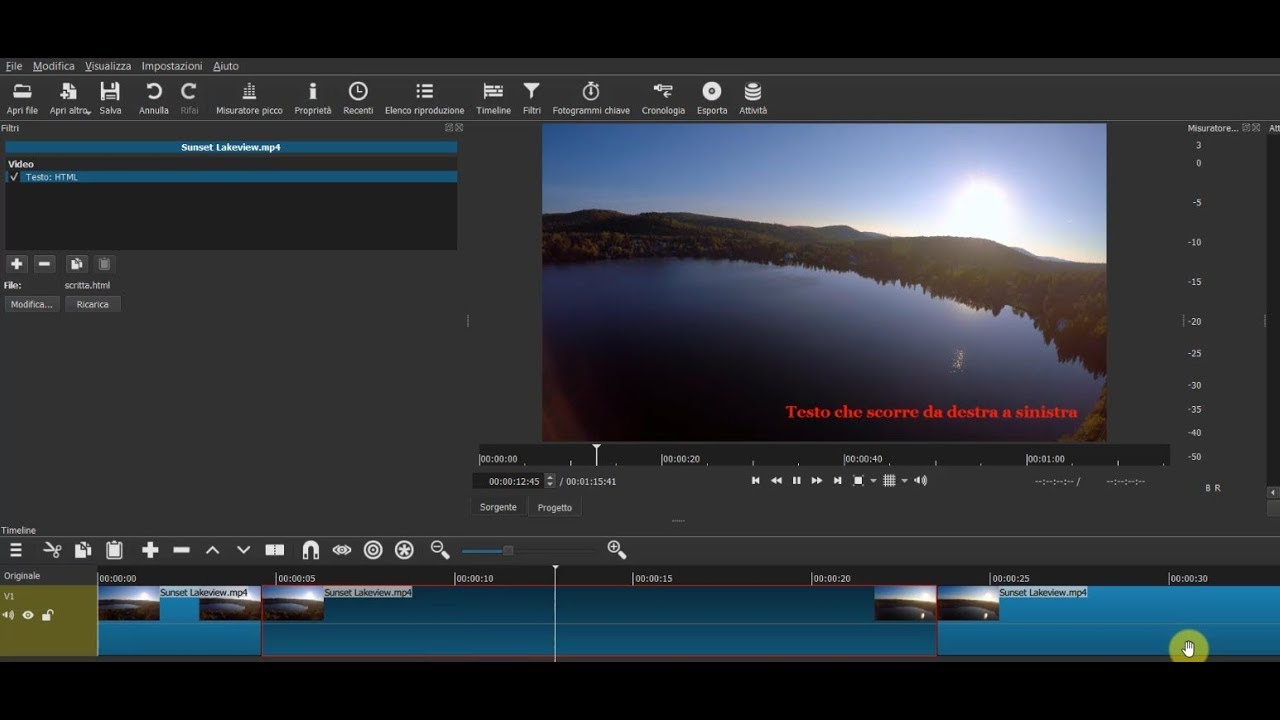Uncheck the Testo: HTML filter checkbox
This screenshot has width=1280, height=720.
pyautogui.click(x=14, y=177)
